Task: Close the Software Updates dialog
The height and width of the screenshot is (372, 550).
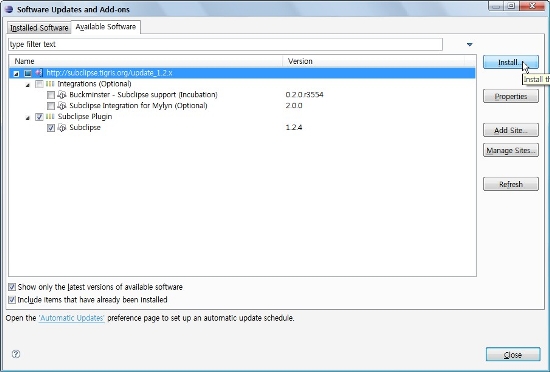Action: 513,355
